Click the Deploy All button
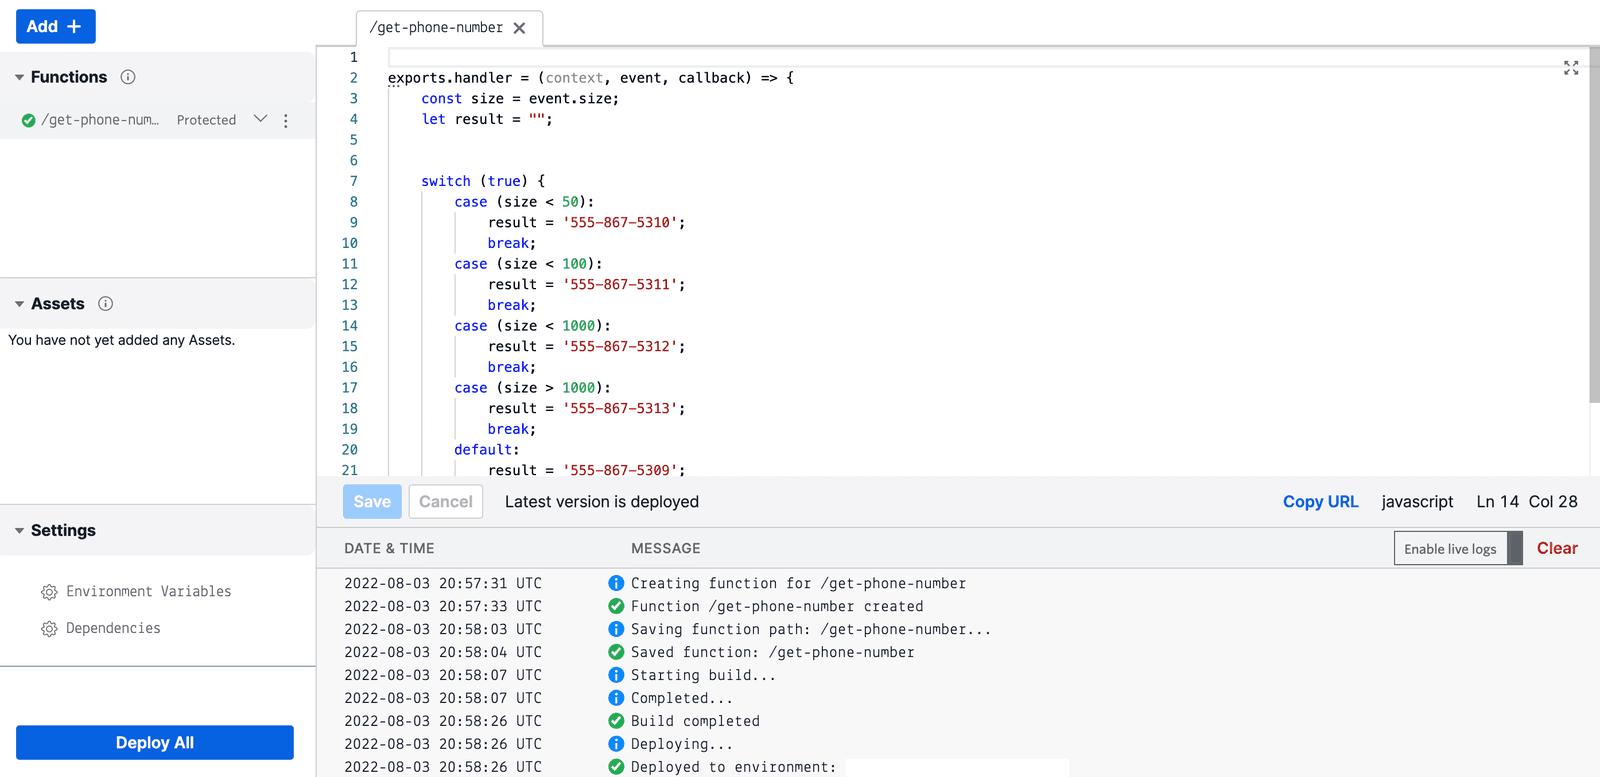1600x777 pixels. pos(155,742)
